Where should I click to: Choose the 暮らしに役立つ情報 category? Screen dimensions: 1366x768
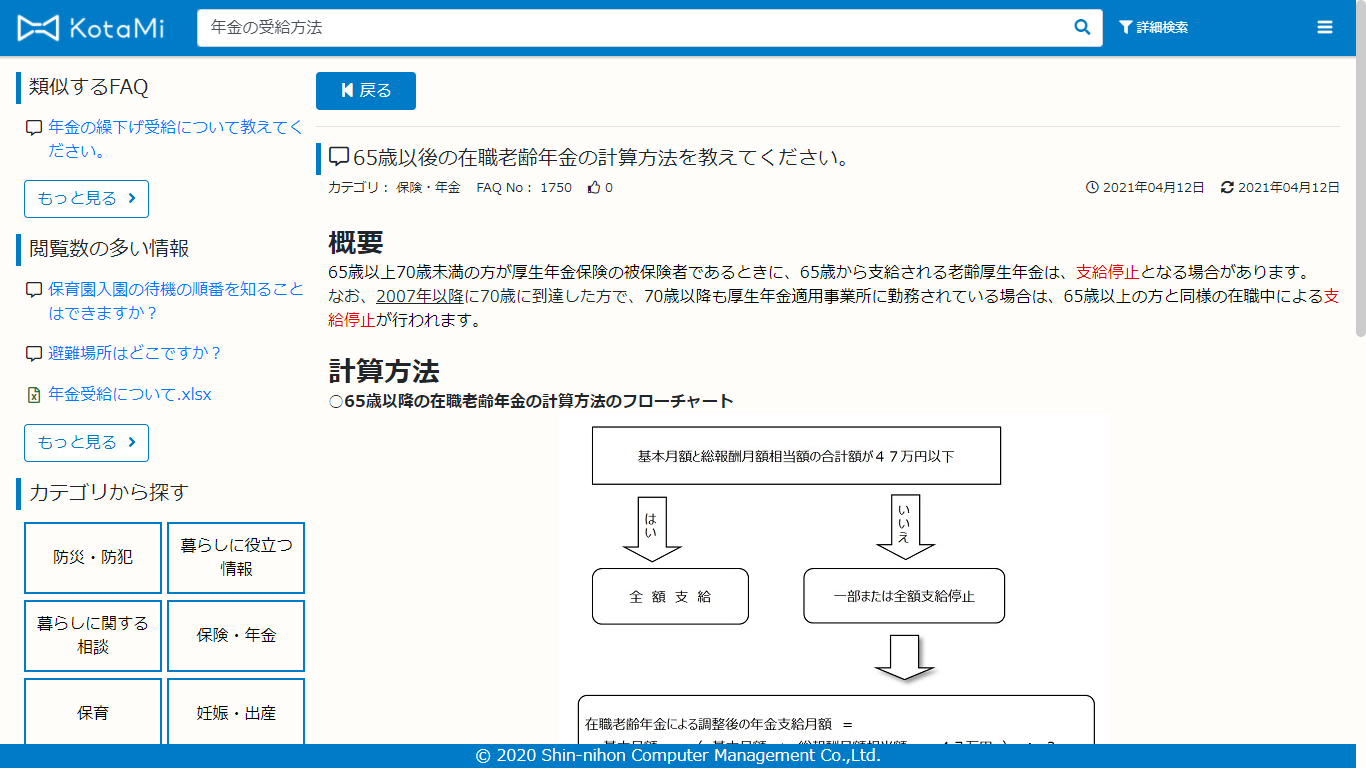pyautogui.click(x=236, y=558)
